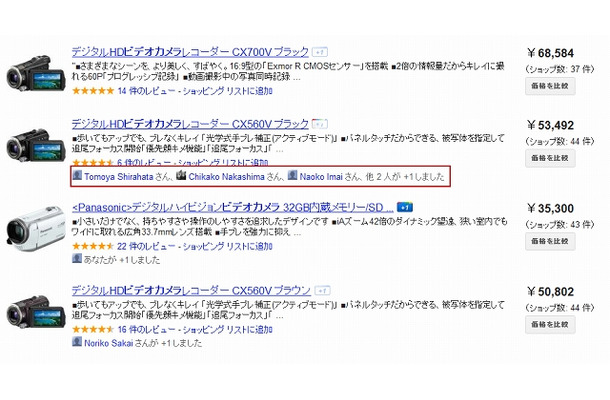Add CX560V ブラウン to ショッピング リストに追加
This screenshot has width=610, height=400.
(227, 330)
